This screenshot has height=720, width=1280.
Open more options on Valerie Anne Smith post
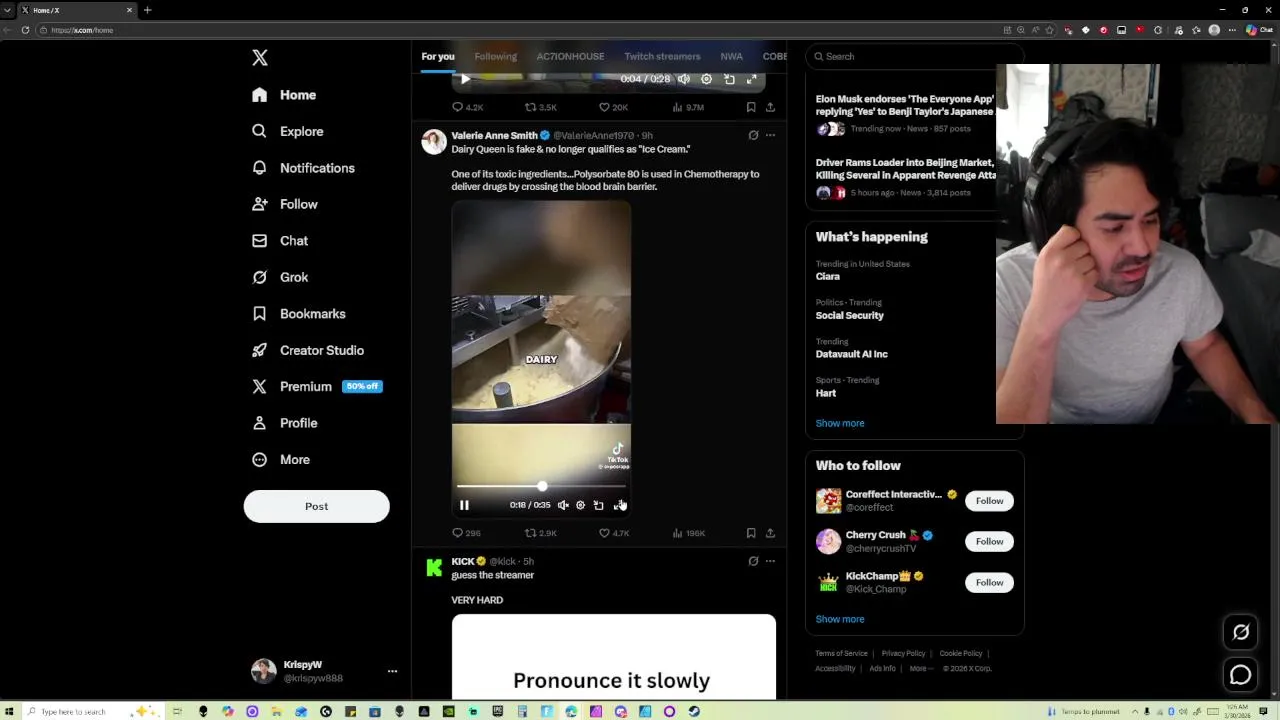[x=770, y=135]
